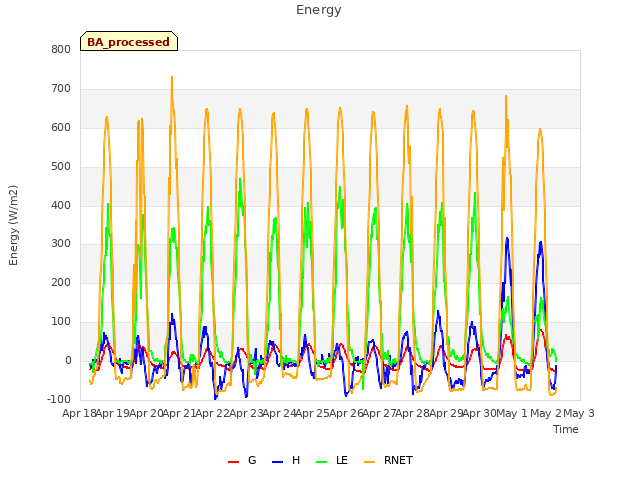Click the G legend entry
Viewport: 640px width, 480px height.
click(242, 460)
